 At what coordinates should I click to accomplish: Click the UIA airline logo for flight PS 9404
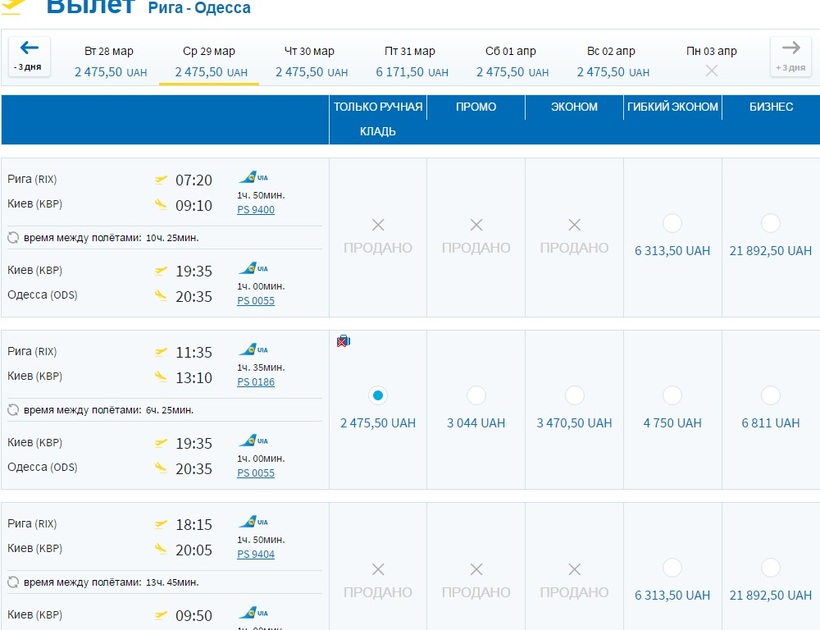(253, 522)
